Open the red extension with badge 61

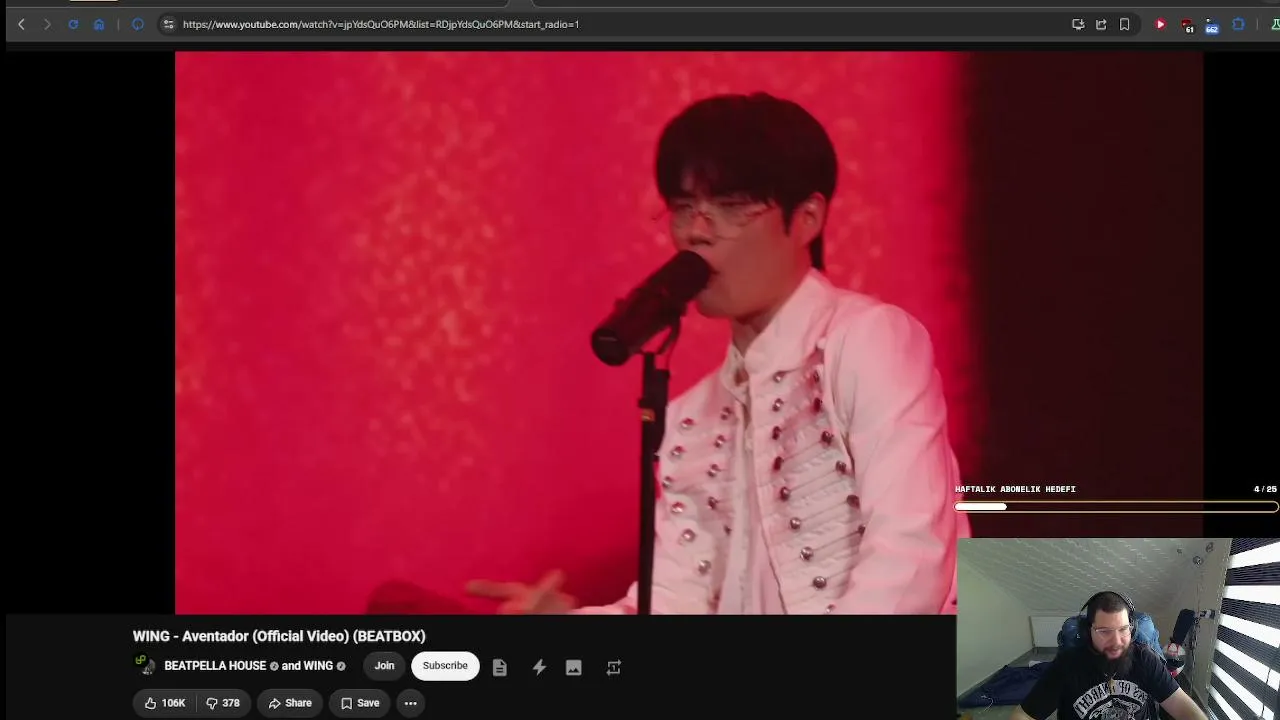[x=1186, y=25]
